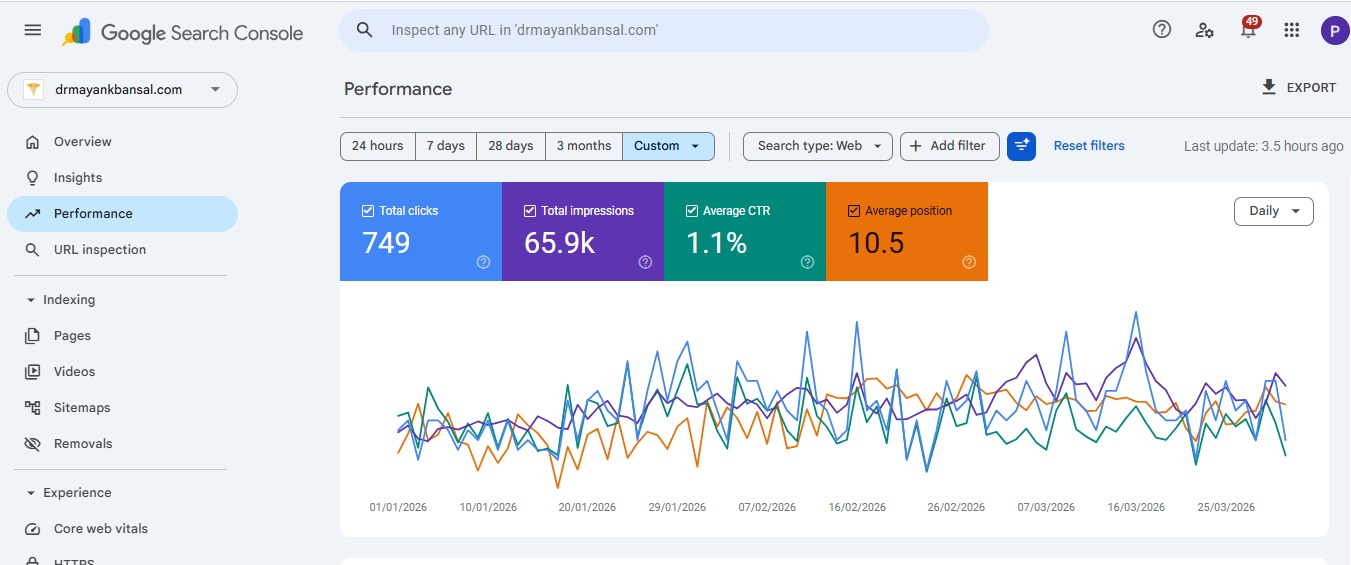
Task: Open the Daily granularity dropdown
Action: click(x=1274, y=211)
